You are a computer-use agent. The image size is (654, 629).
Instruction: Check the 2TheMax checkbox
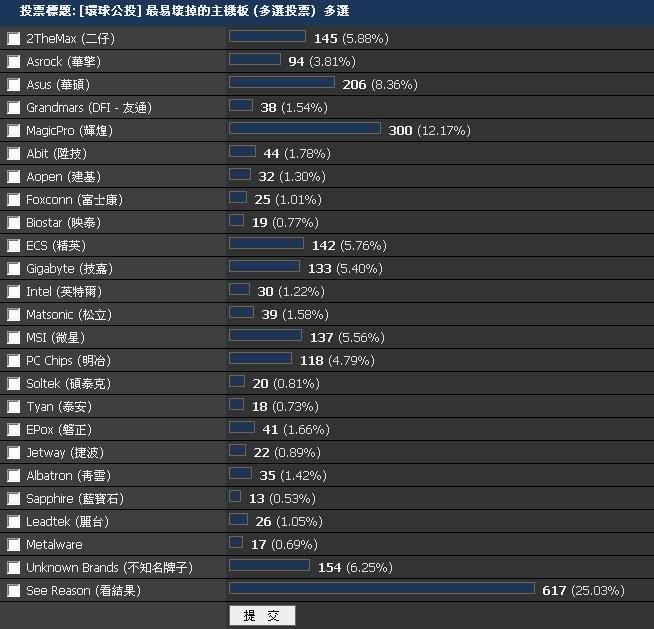(13, 39)
